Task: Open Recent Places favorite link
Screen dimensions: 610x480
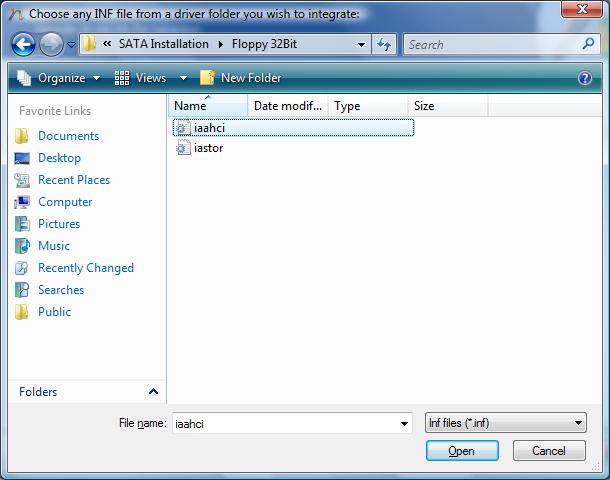Action: point(74,180)
